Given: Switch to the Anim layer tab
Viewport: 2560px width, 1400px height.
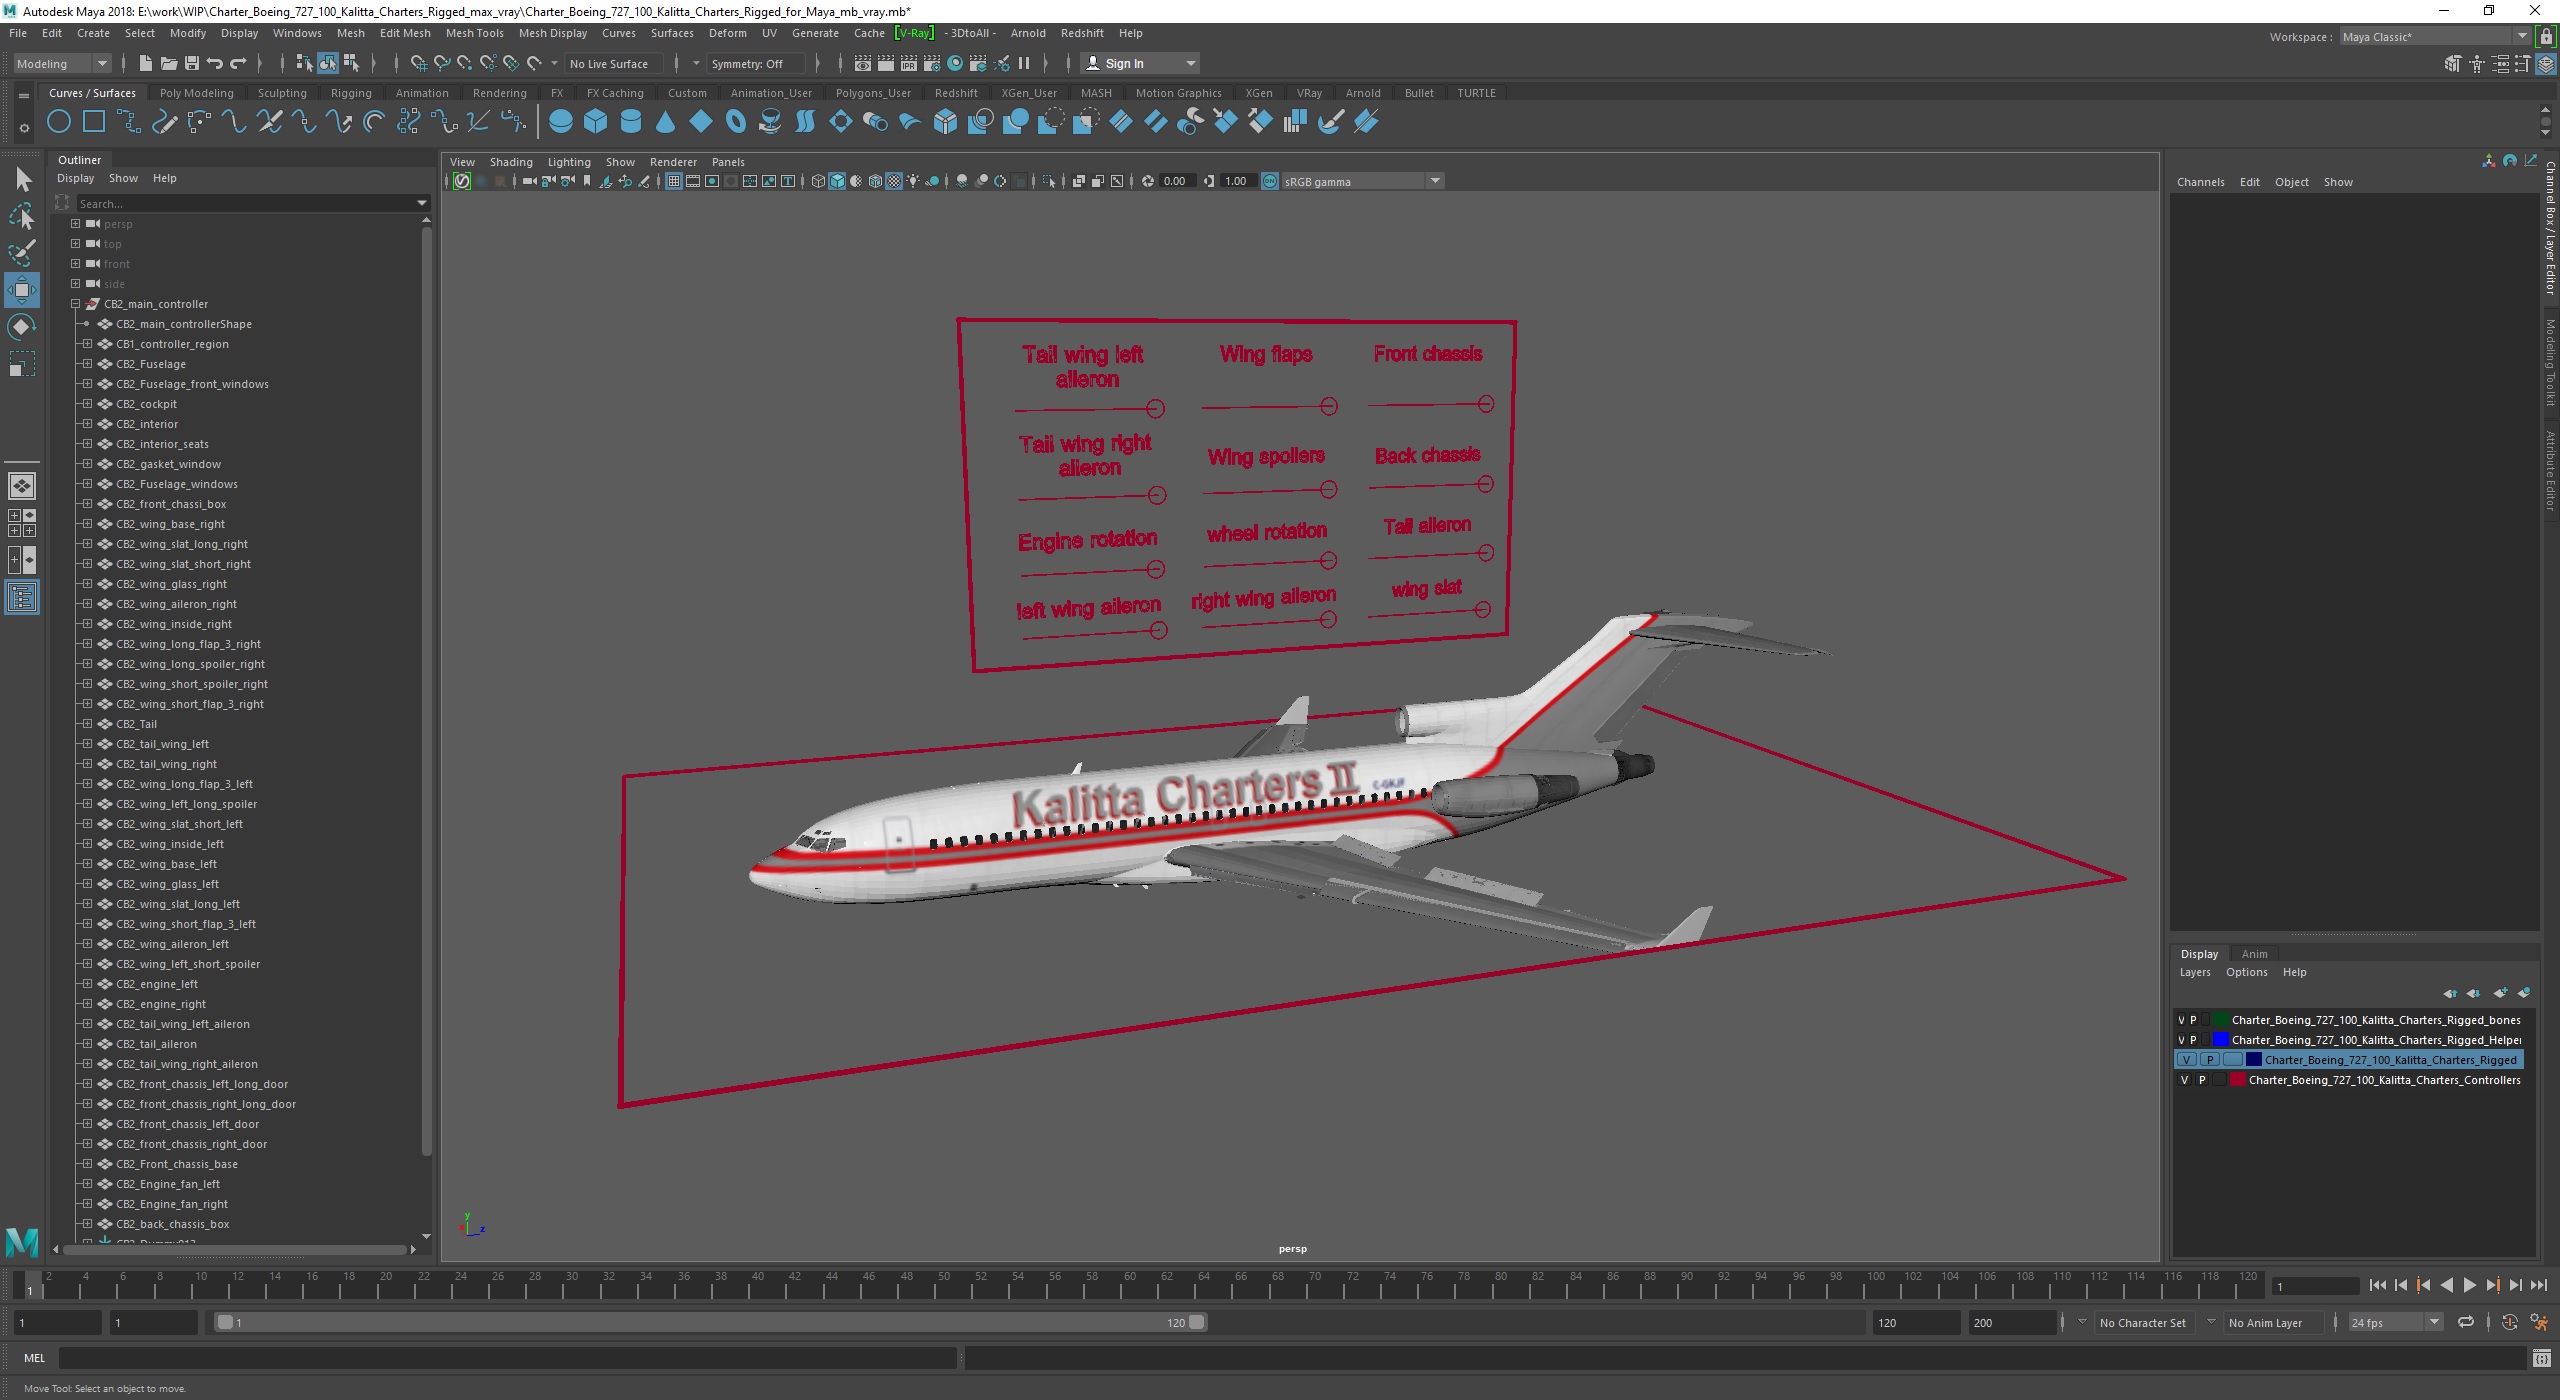Looking at the screenshot, I should coord(2254,954).
